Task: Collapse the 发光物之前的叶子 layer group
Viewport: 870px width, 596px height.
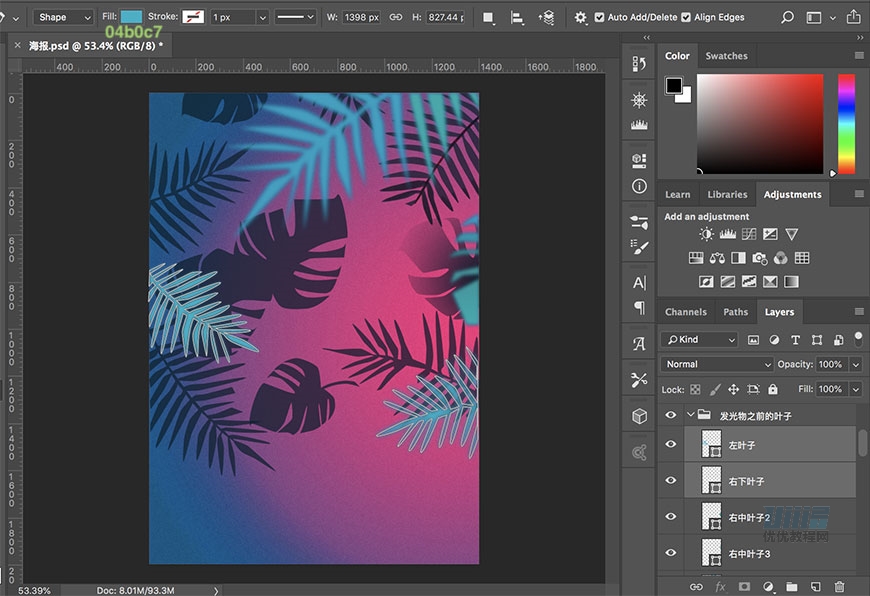Action: pyautogui.click(x=690, y=415)
